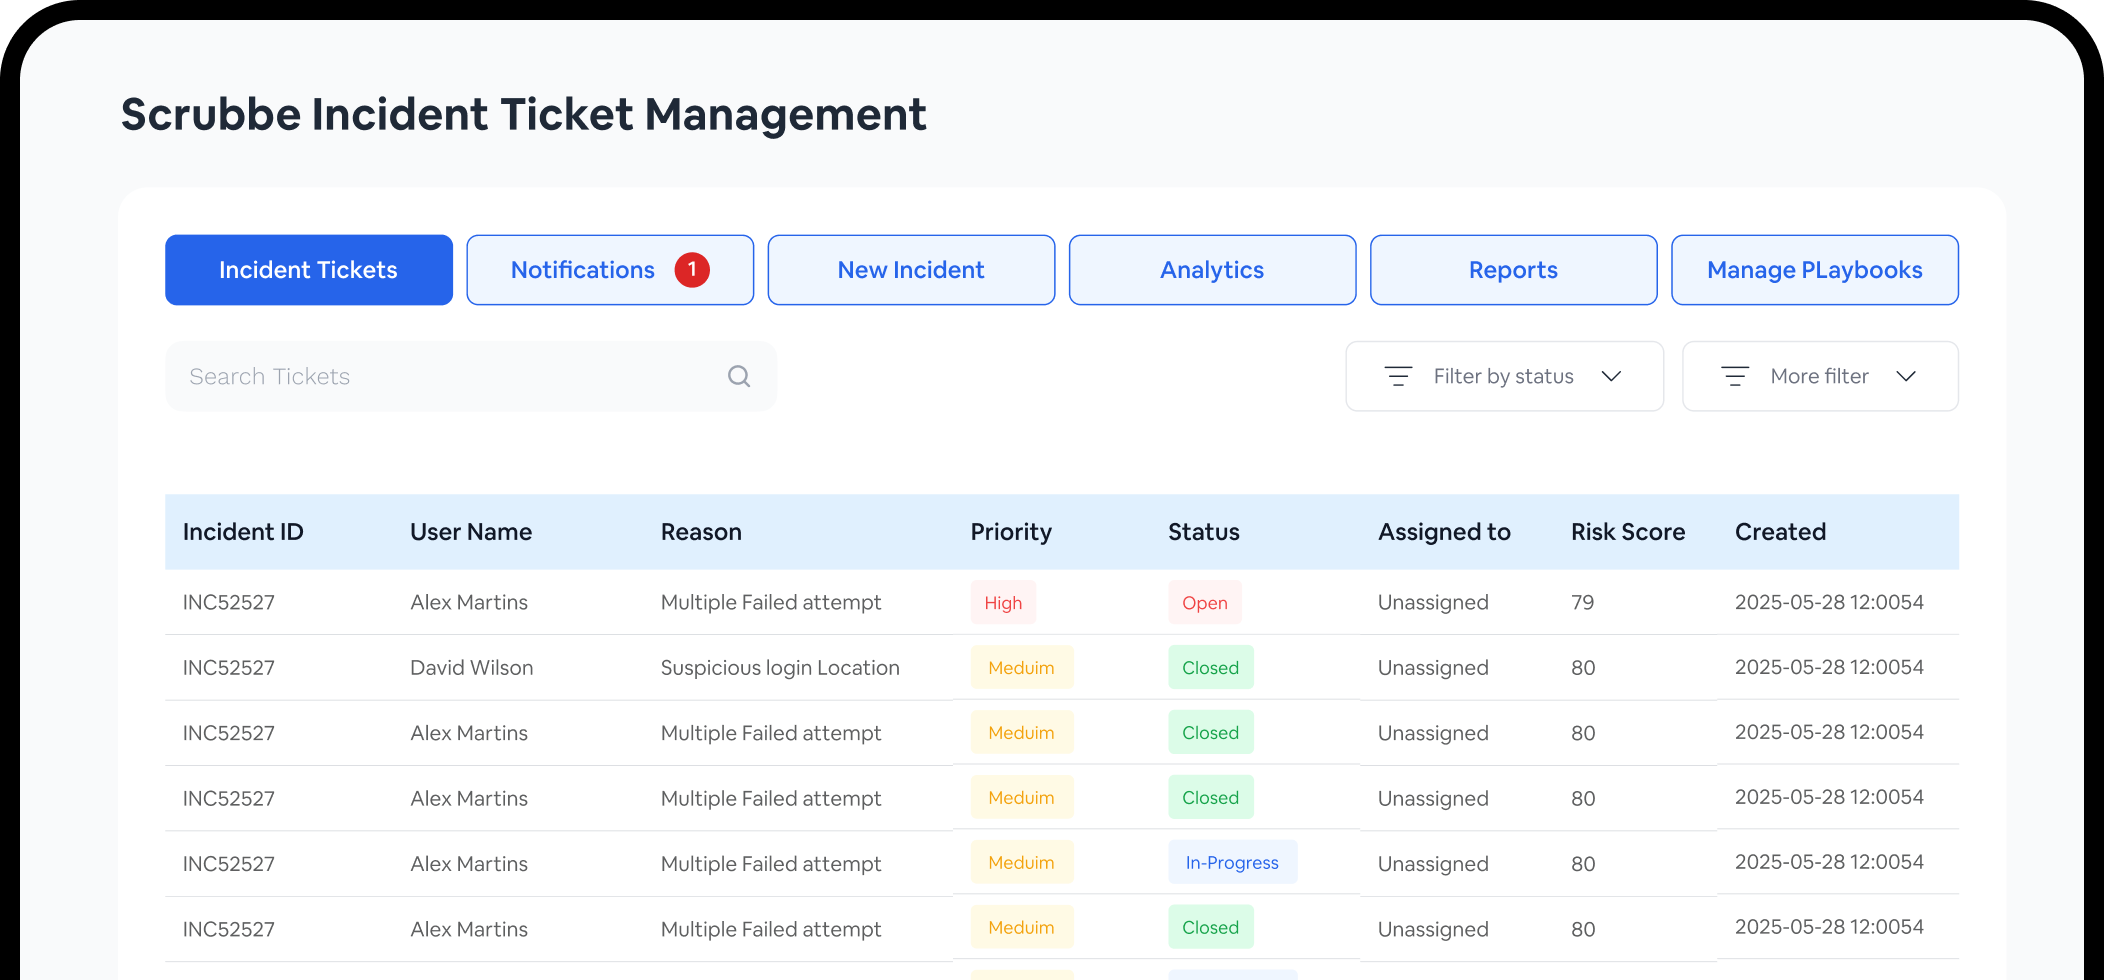
Task: Click the filter icon inside More filter
Action: coord(1735,376)
